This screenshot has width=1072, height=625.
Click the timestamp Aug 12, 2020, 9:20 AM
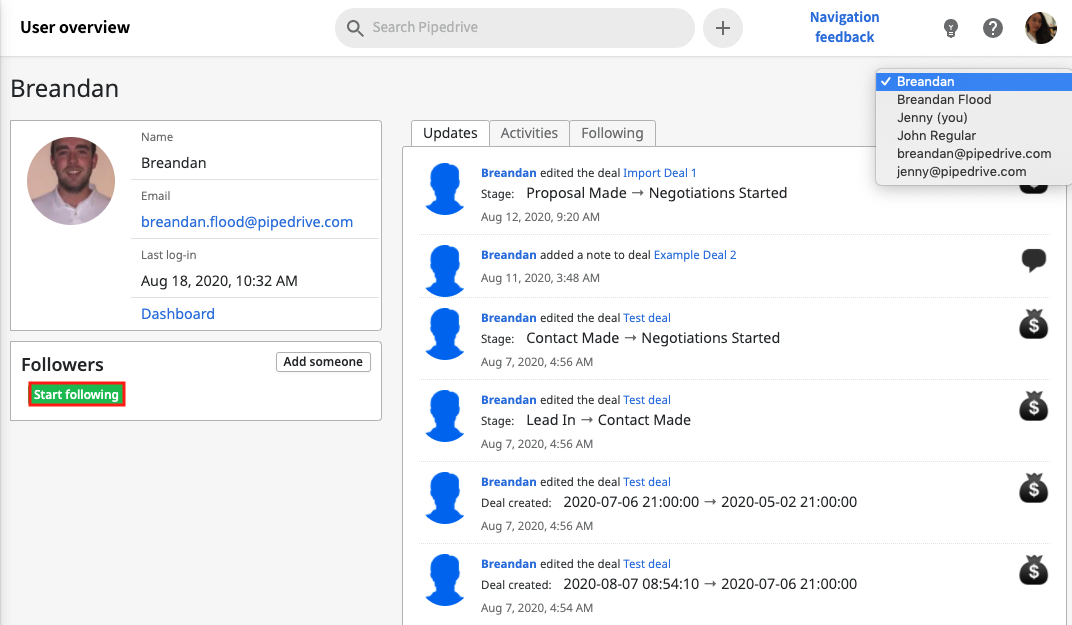(540, 217)
